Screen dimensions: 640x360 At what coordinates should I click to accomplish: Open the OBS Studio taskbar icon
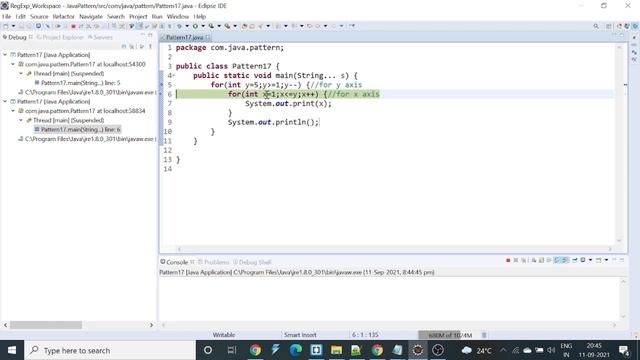click(x=438, y=350)
